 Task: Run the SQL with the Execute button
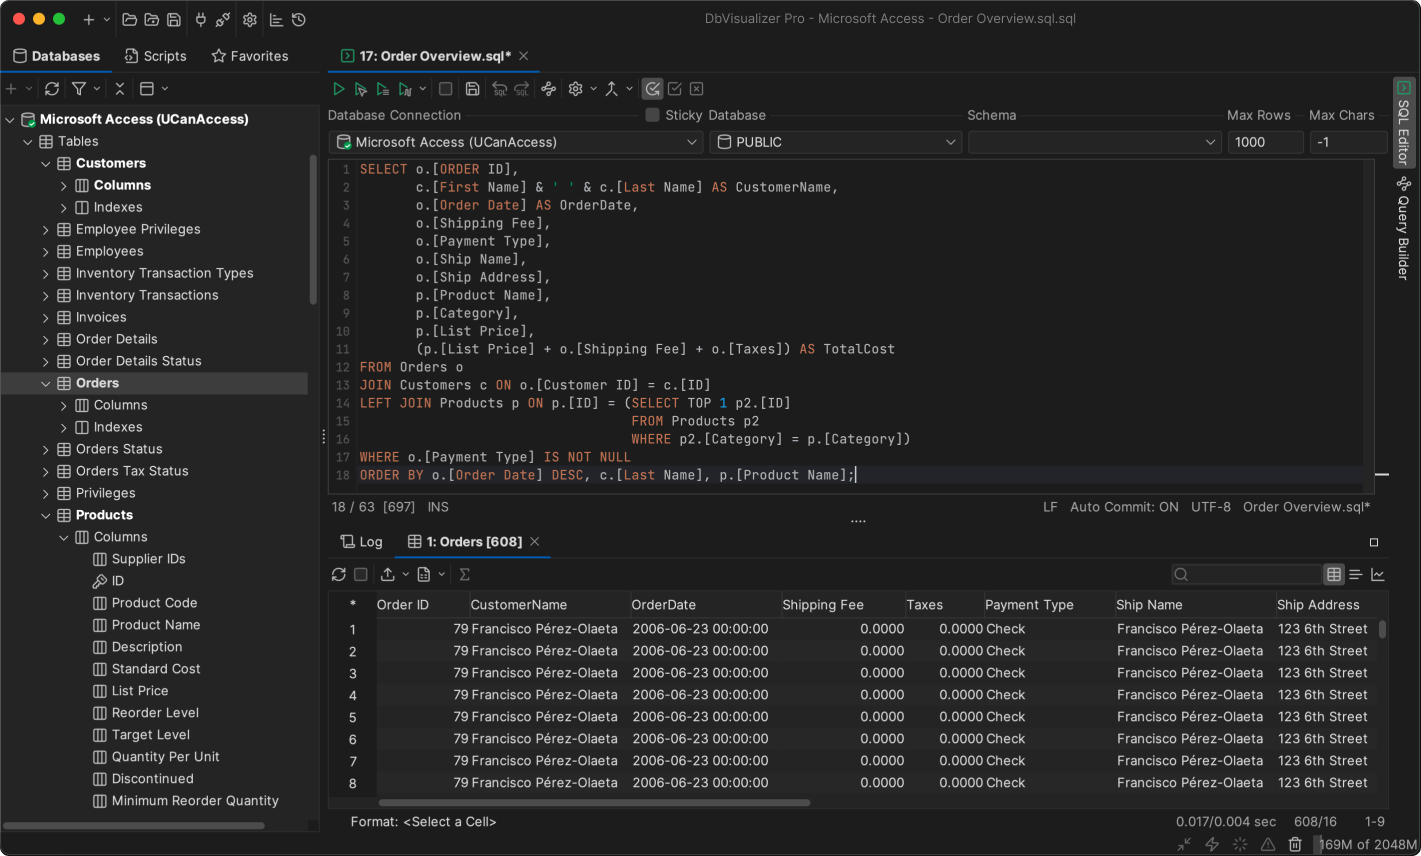click(339, 89)
